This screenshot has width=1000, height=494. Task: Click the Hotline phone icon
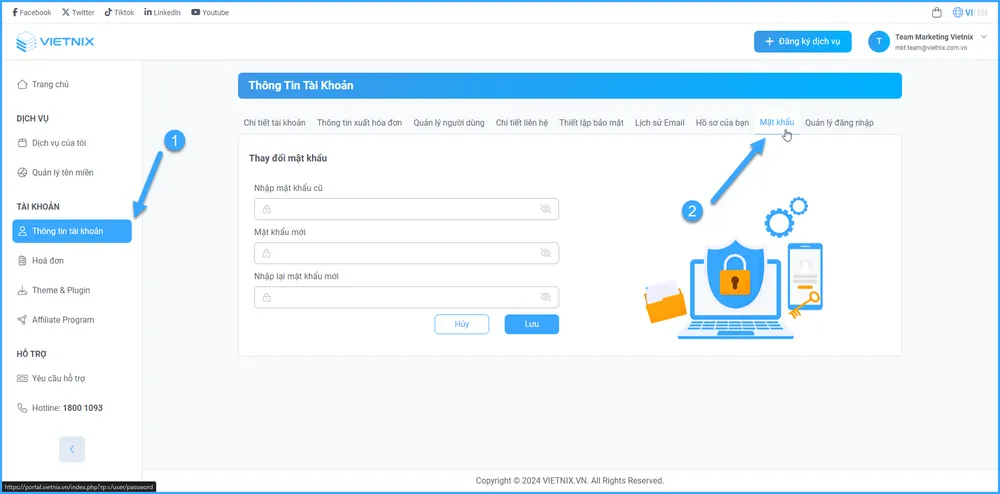pyautogui.click(x=22, y=408)
